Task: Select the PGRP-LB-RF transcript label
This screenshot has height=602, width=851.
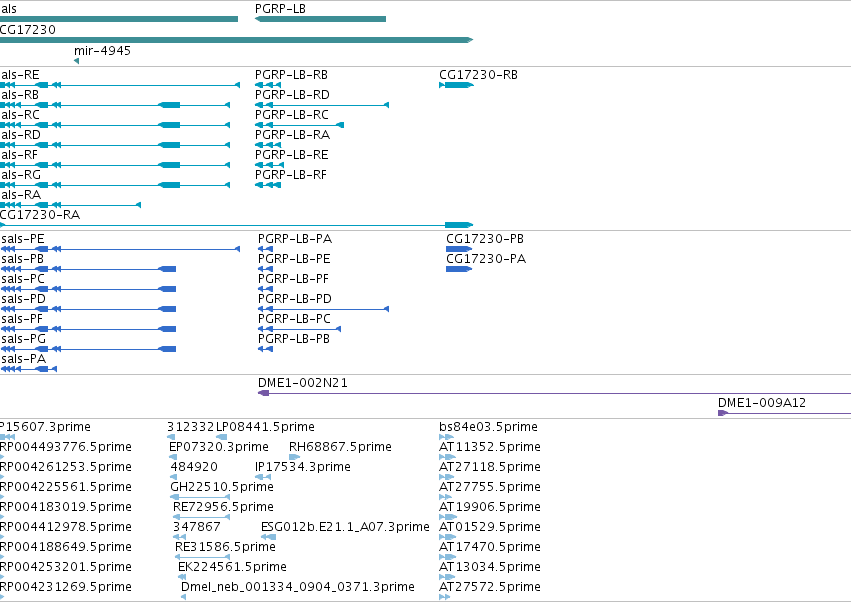Action: click(x=291, y=174)
